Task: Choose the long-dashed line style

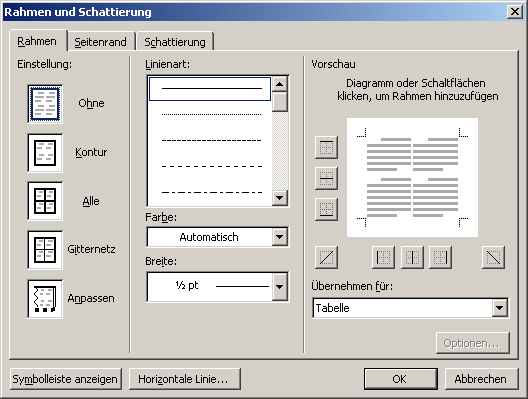Action: (210, 166)
